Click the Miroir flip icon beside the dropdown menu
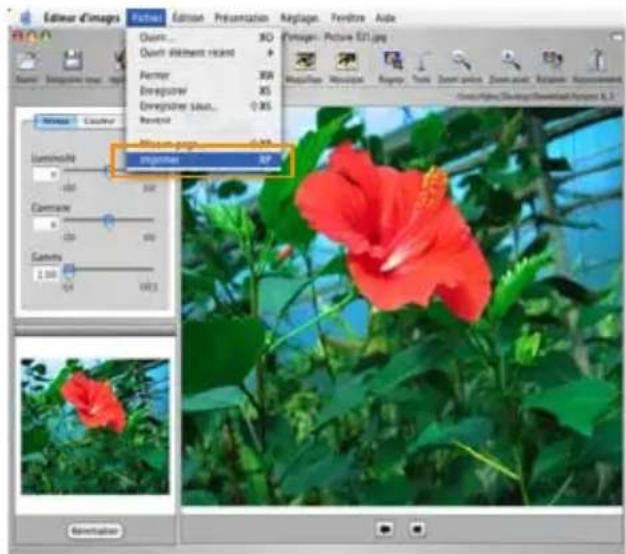This screenshot has width=626, height=554. pos(305,61)
